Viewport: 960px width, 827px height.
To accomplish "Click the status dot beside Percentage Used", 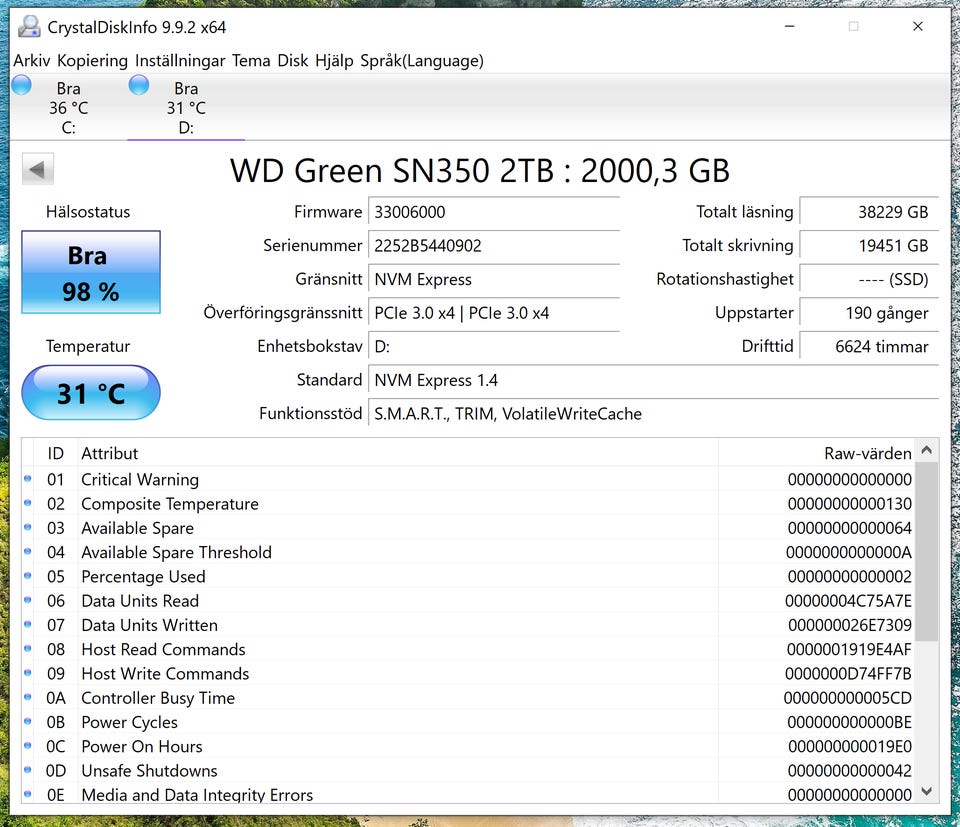I will pyautogui.click(x=28, y=576).
